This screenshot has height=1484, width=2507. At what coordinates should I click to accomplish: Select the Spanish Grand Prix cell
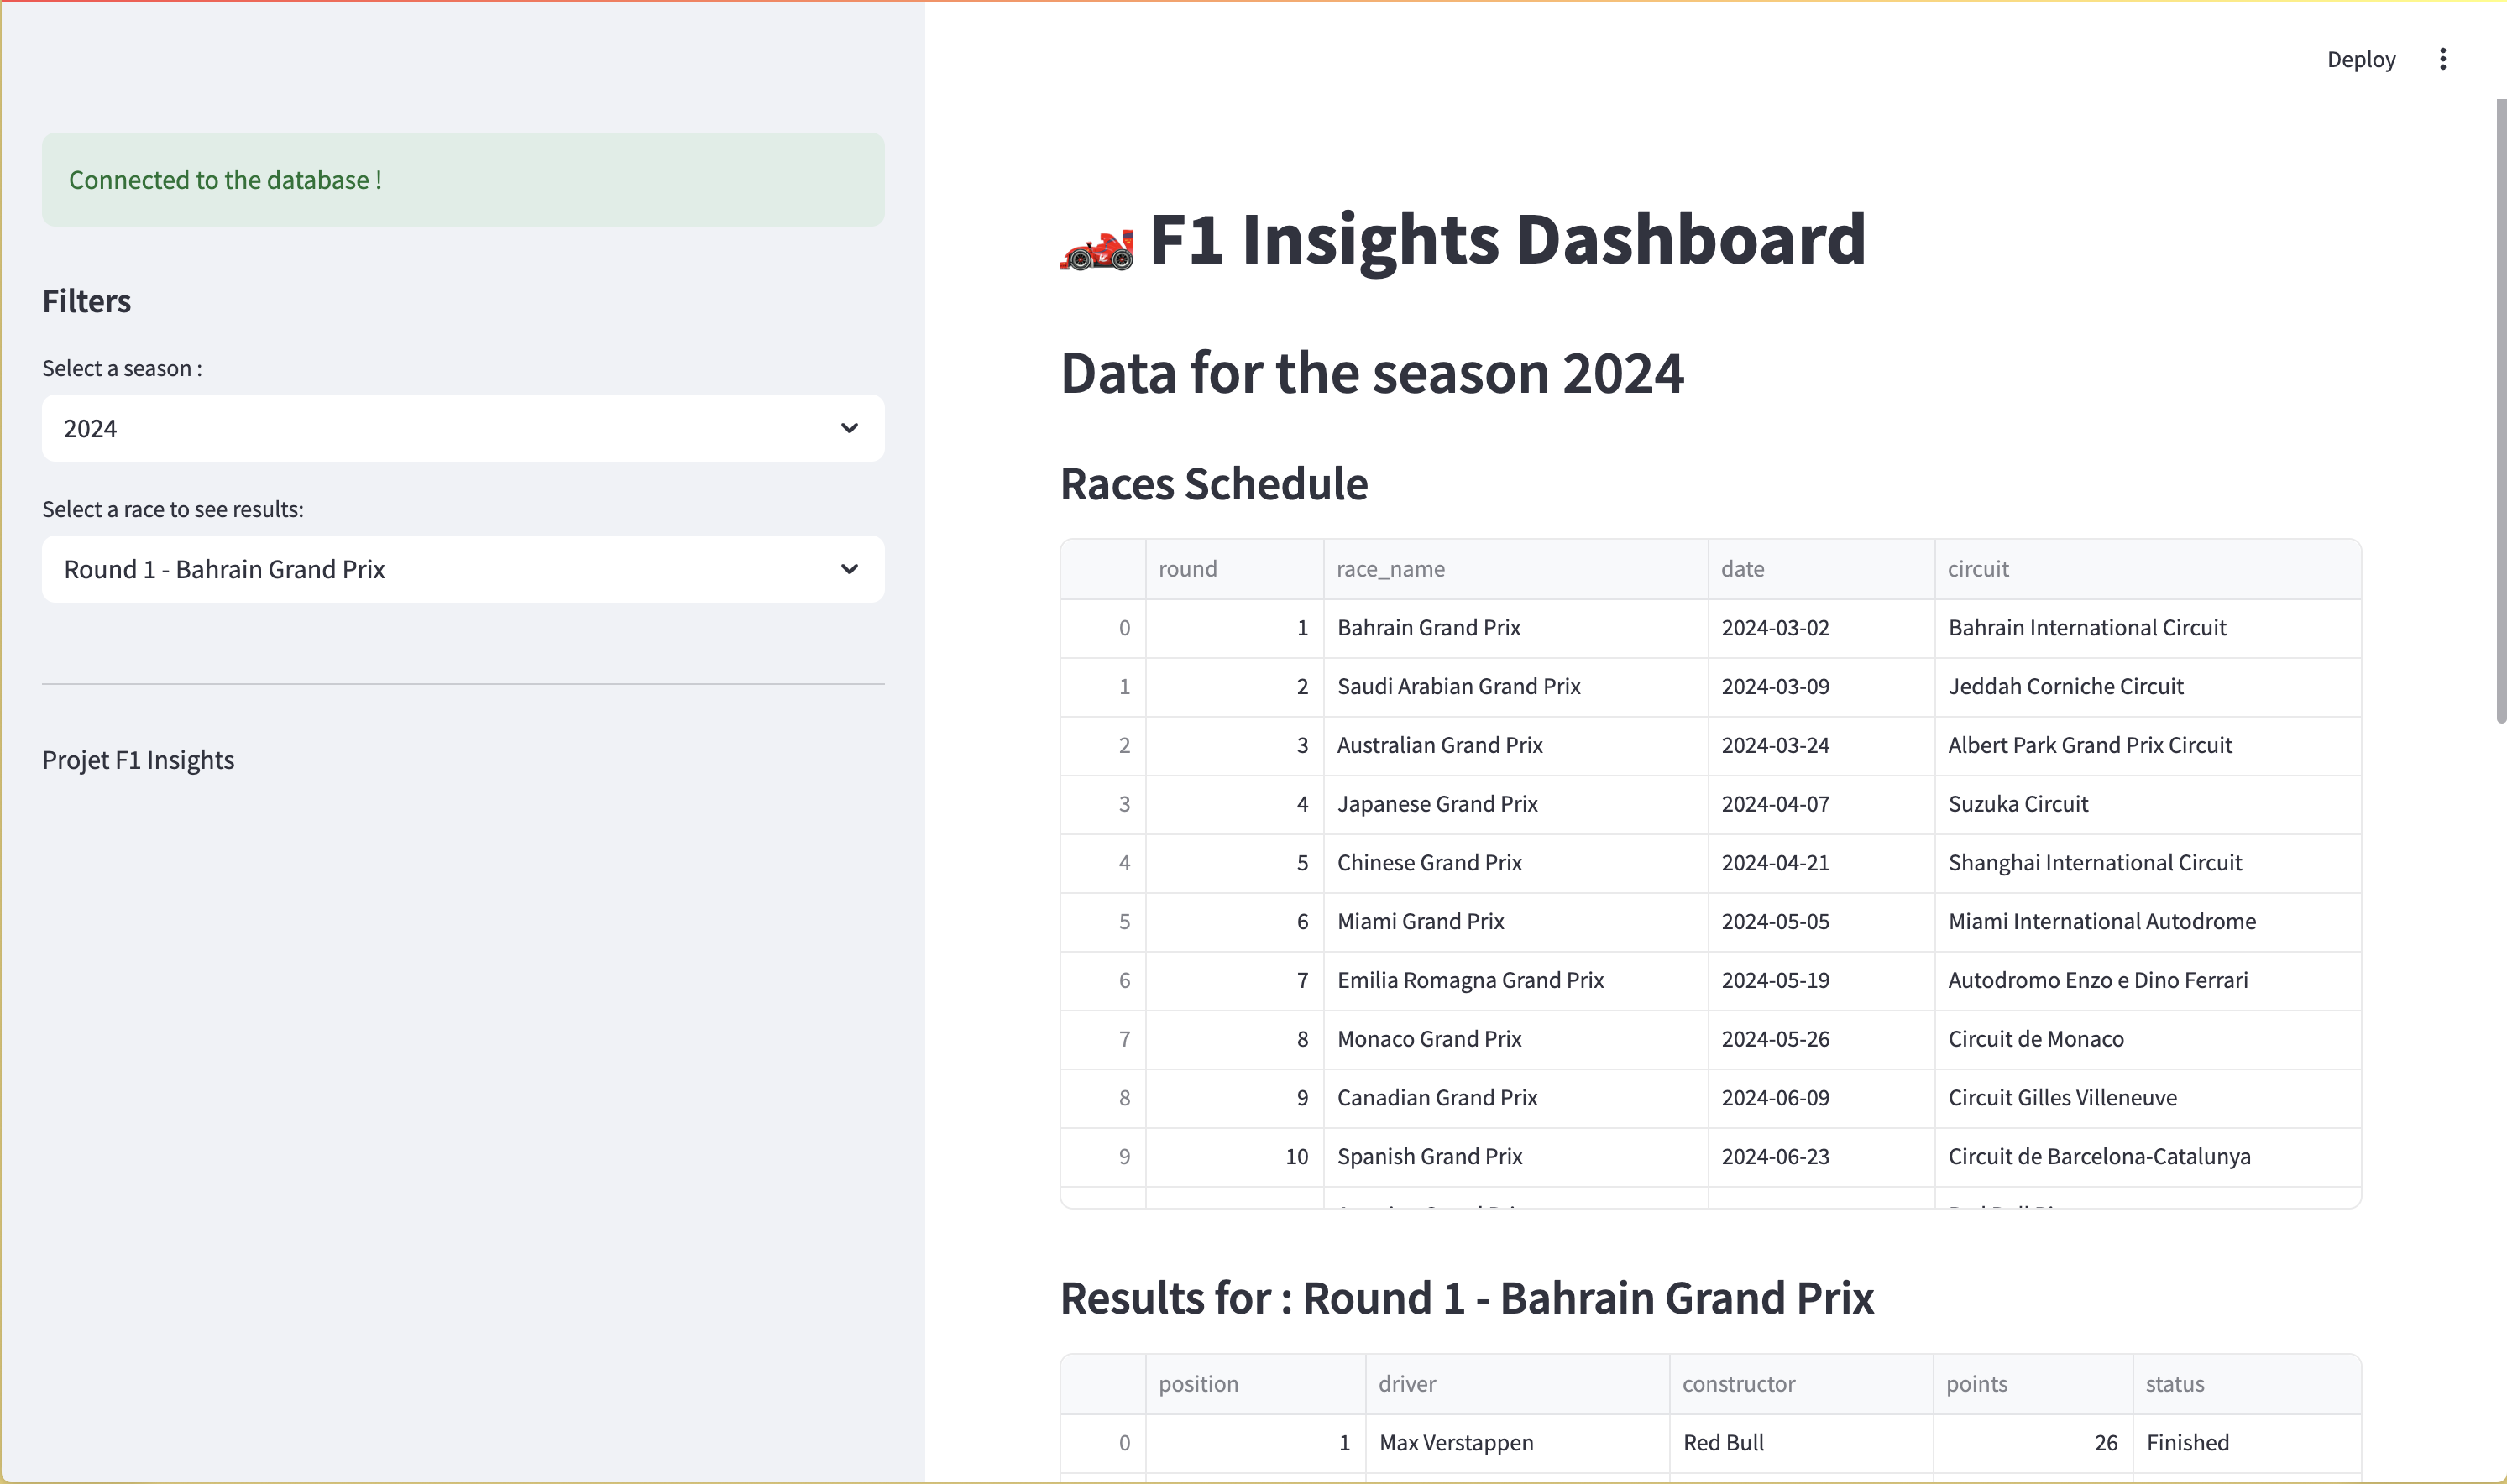click(1516, 1157)
